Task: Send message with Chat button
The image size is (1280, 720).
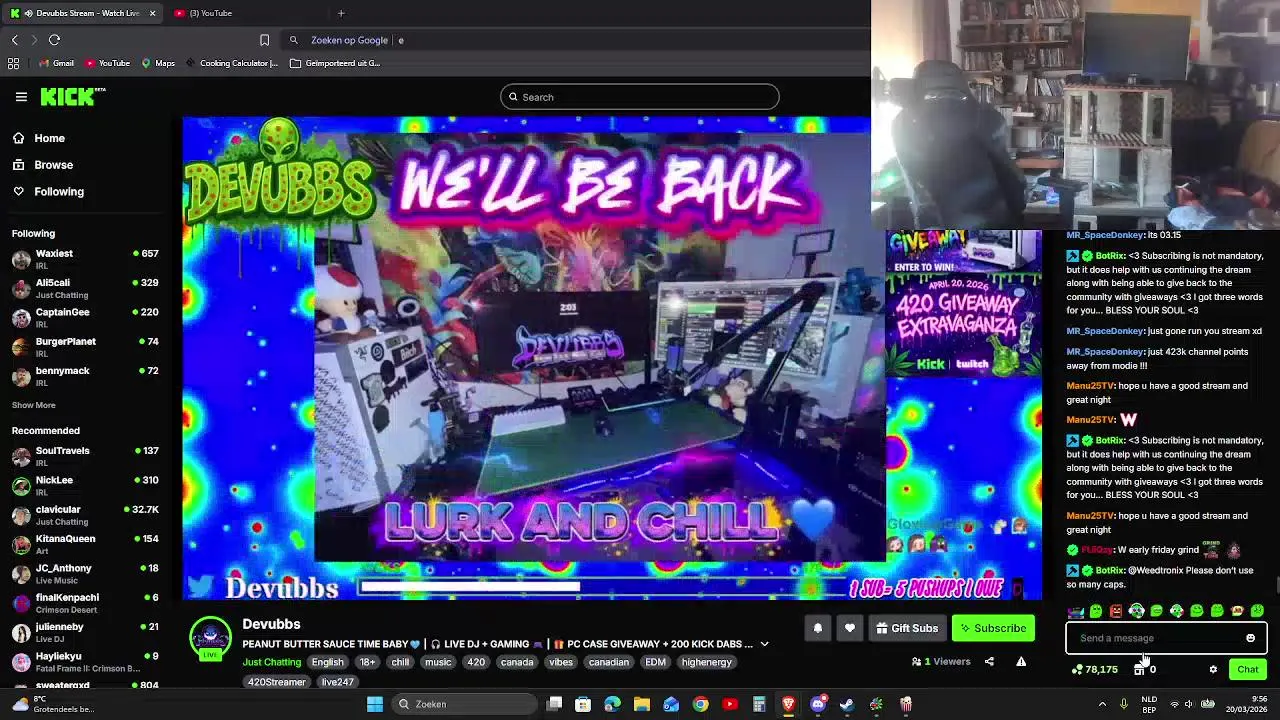Action: pos(1248,670)
